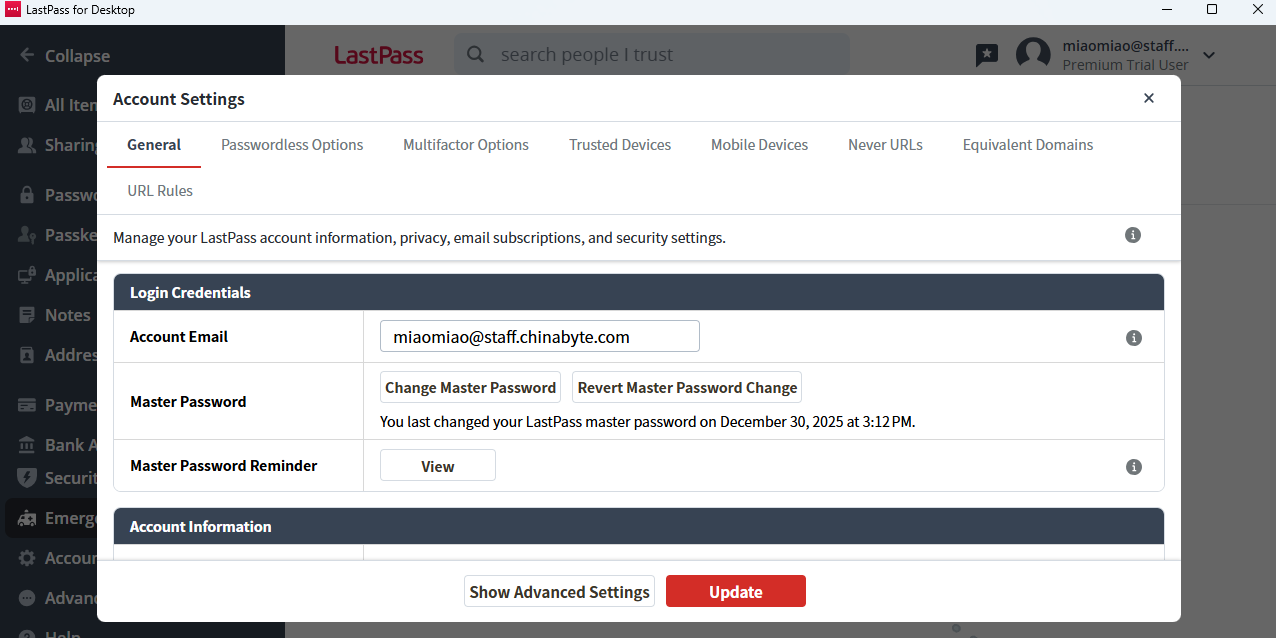Image resolution: width=1276 pixels, height=638 pixels.
Task: Select the Emergency Access sidebar icon
Action: click(x=25, y=517)
